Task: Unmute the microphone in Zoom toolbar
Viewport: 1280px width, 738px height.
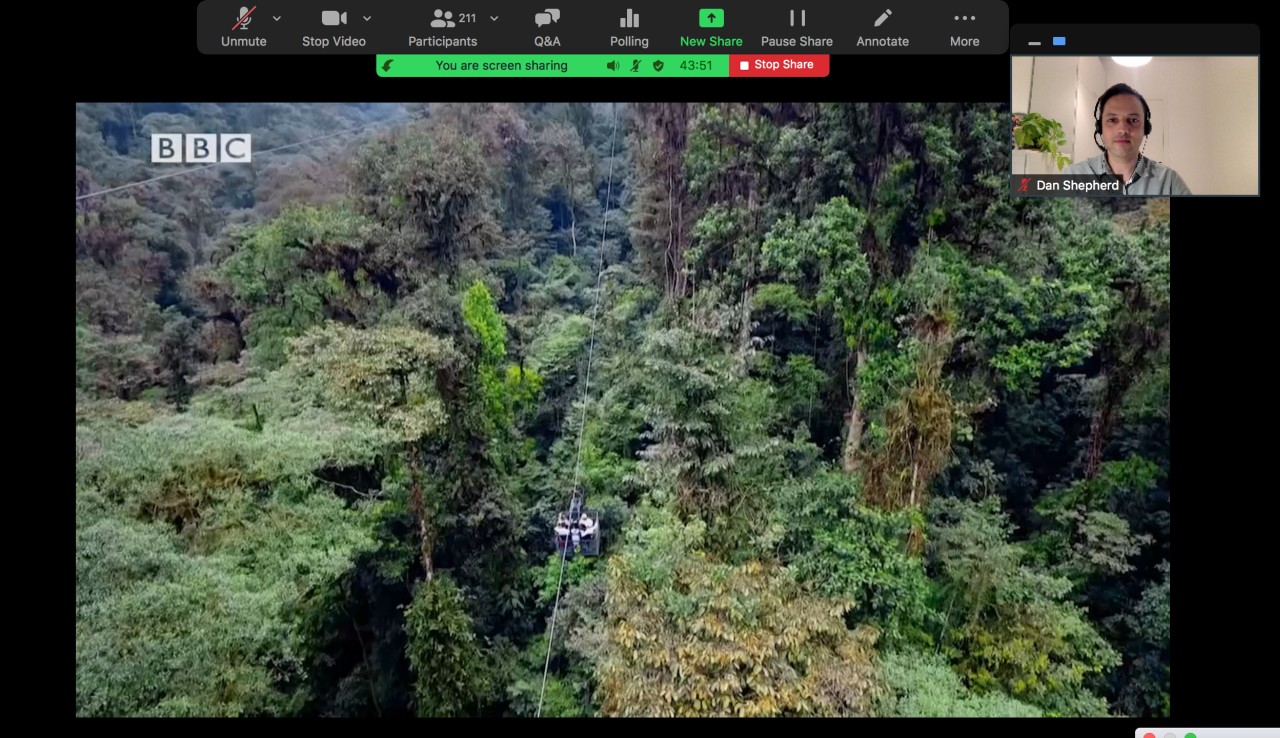Action: 244,28
